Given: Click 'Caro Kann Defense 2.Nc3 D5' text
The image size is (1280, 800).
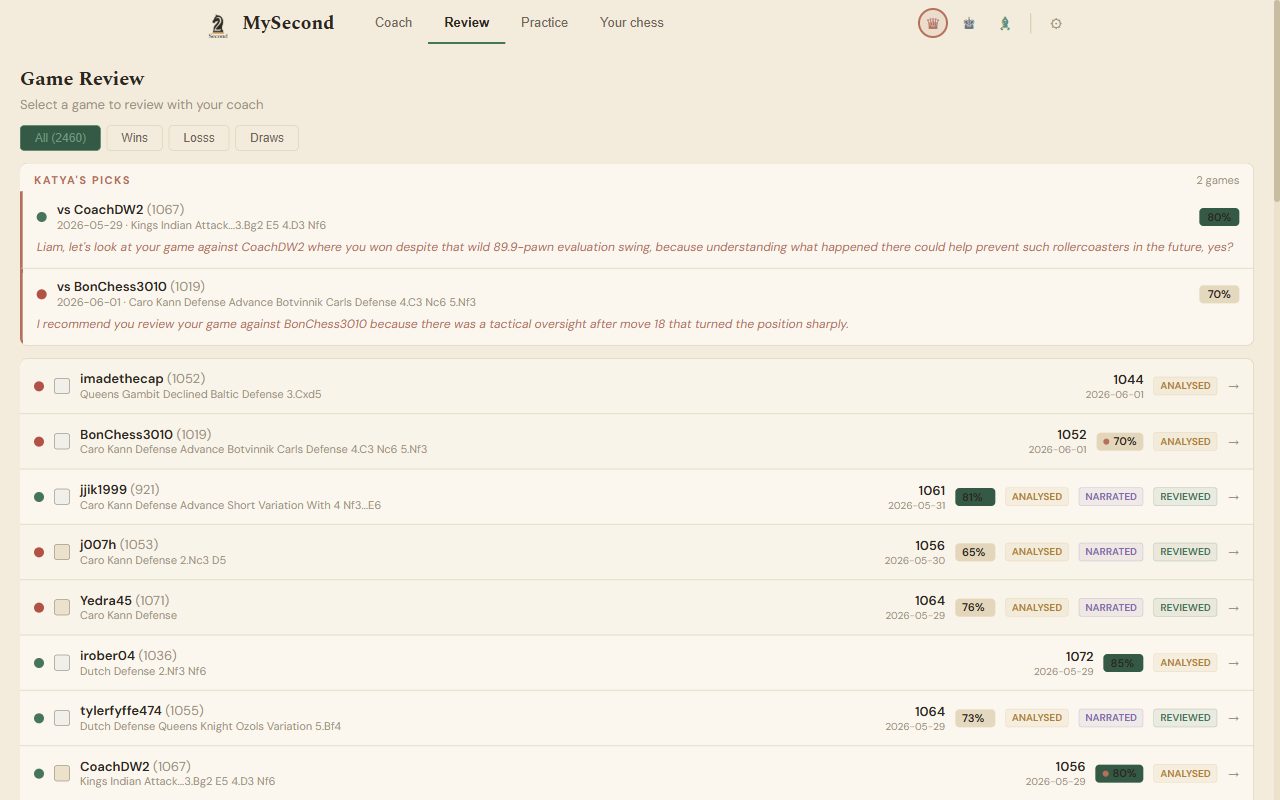Looking at the screenshot, I should point(153,560).
